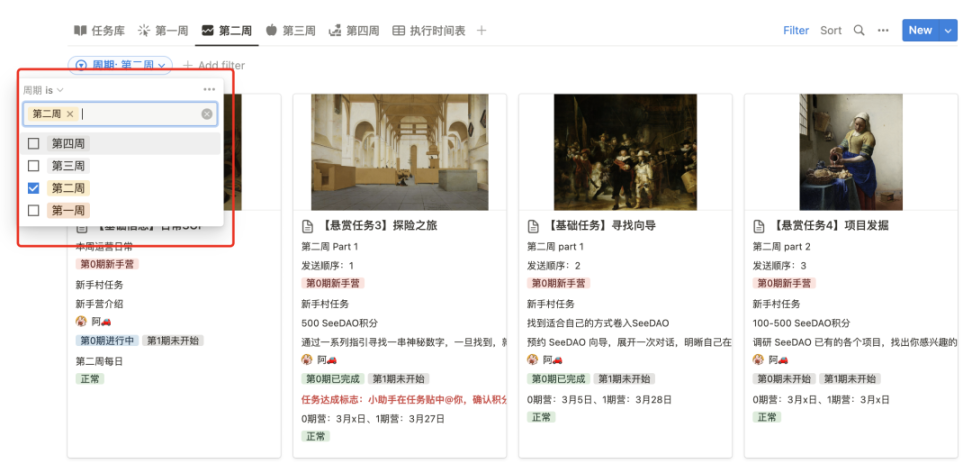Image resolution: width=972 pixels, height=464 pixels.
Task: Click 500 SeeDAO积分 text
Action: tap(340, 323)
